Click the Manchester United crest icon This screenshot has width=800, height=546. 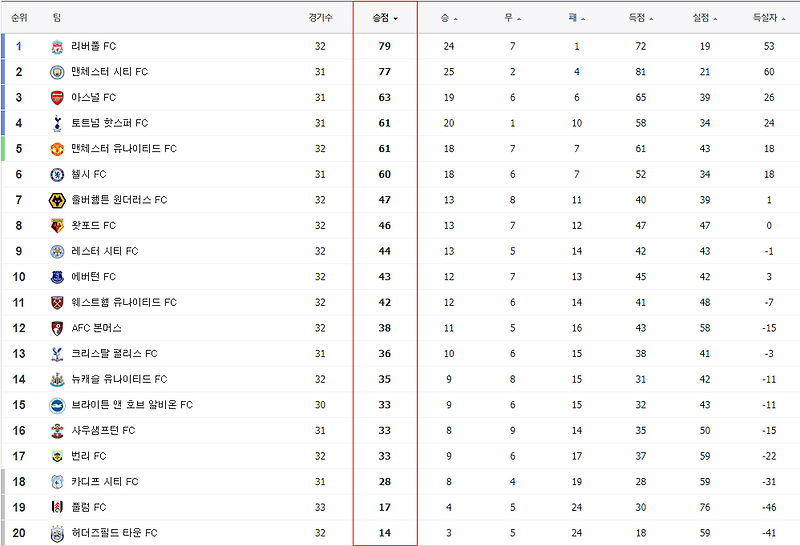click(x=57, y=149)
